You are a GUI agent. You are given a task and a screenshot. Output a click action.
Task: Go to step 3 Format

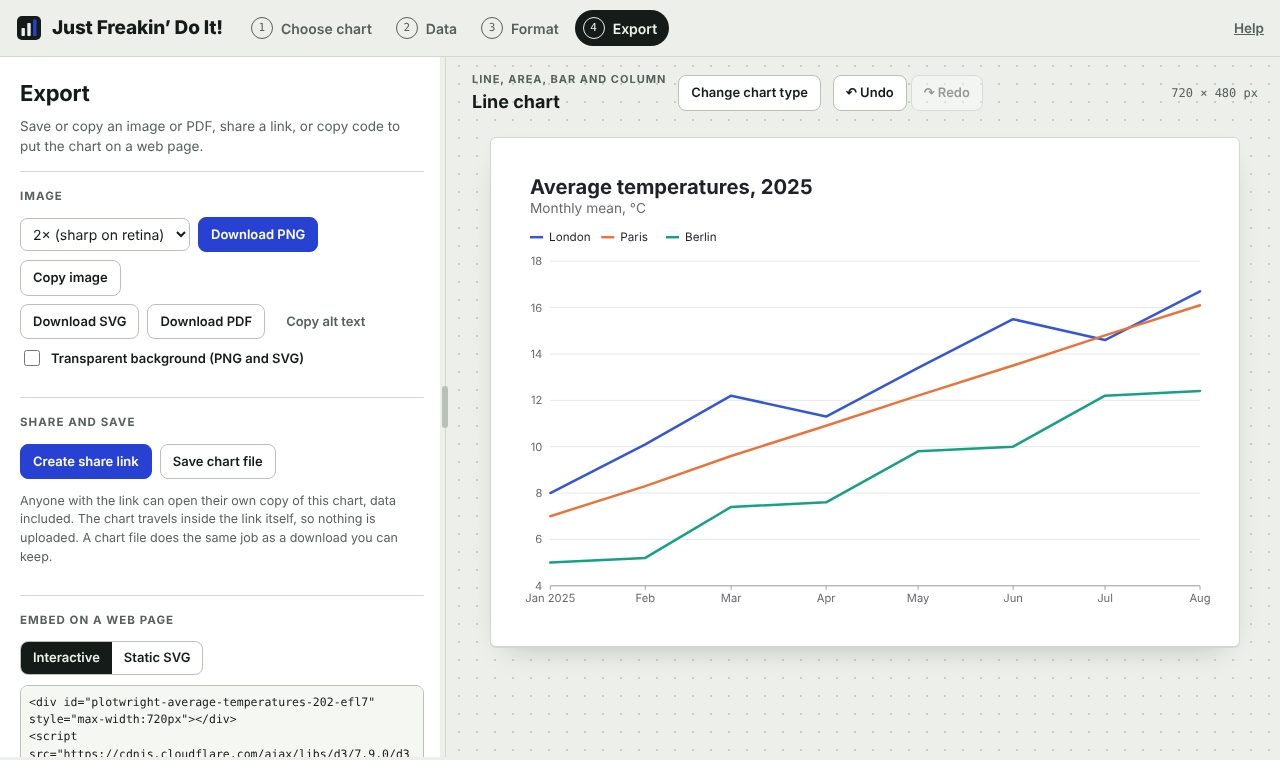(520, 28)
